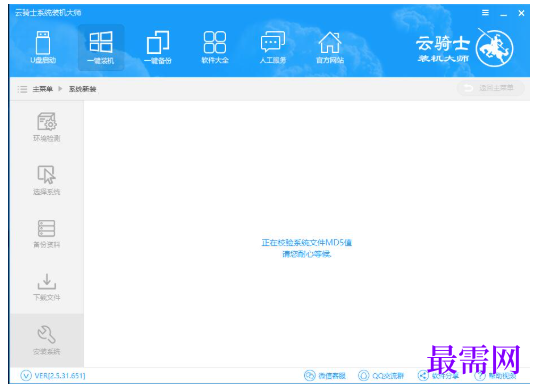Close the 云骑士 window
The height and width of the screenshot is (391, 539).
pyautogui.click(x=521, y=13)
